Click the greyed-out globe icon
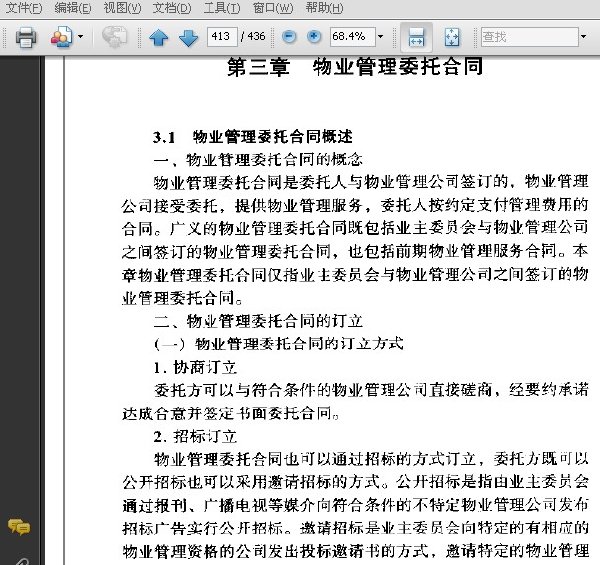This screenshot has height=565, width=600. [x=114, y=37]
